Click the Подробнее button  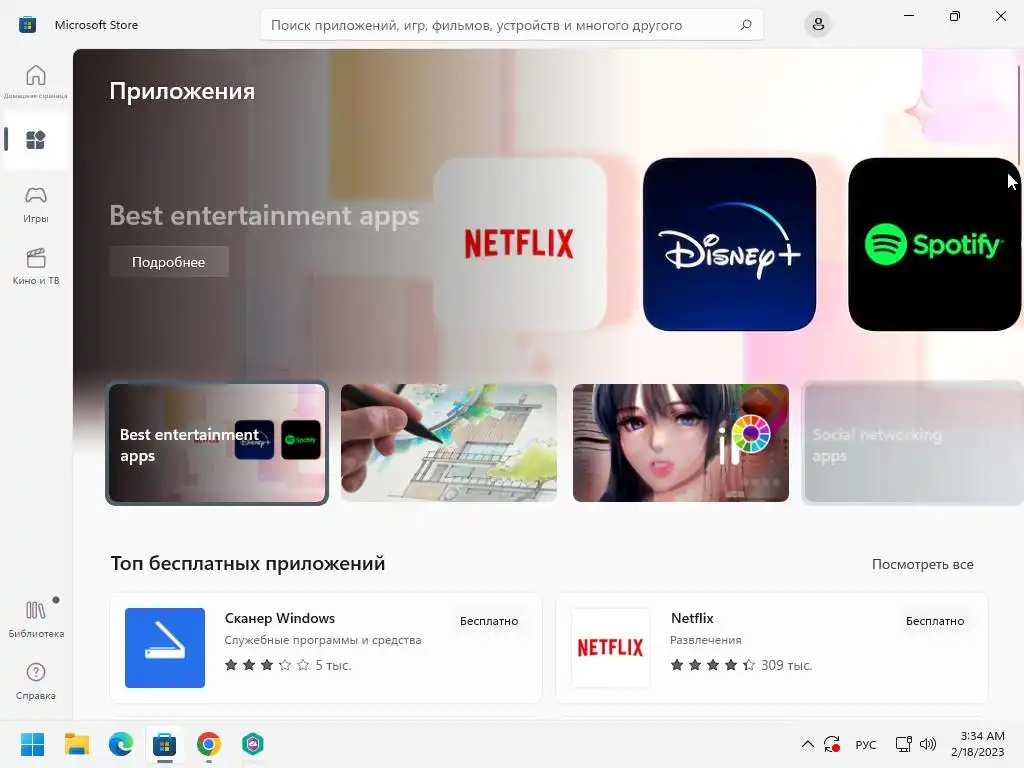[168, 262]
